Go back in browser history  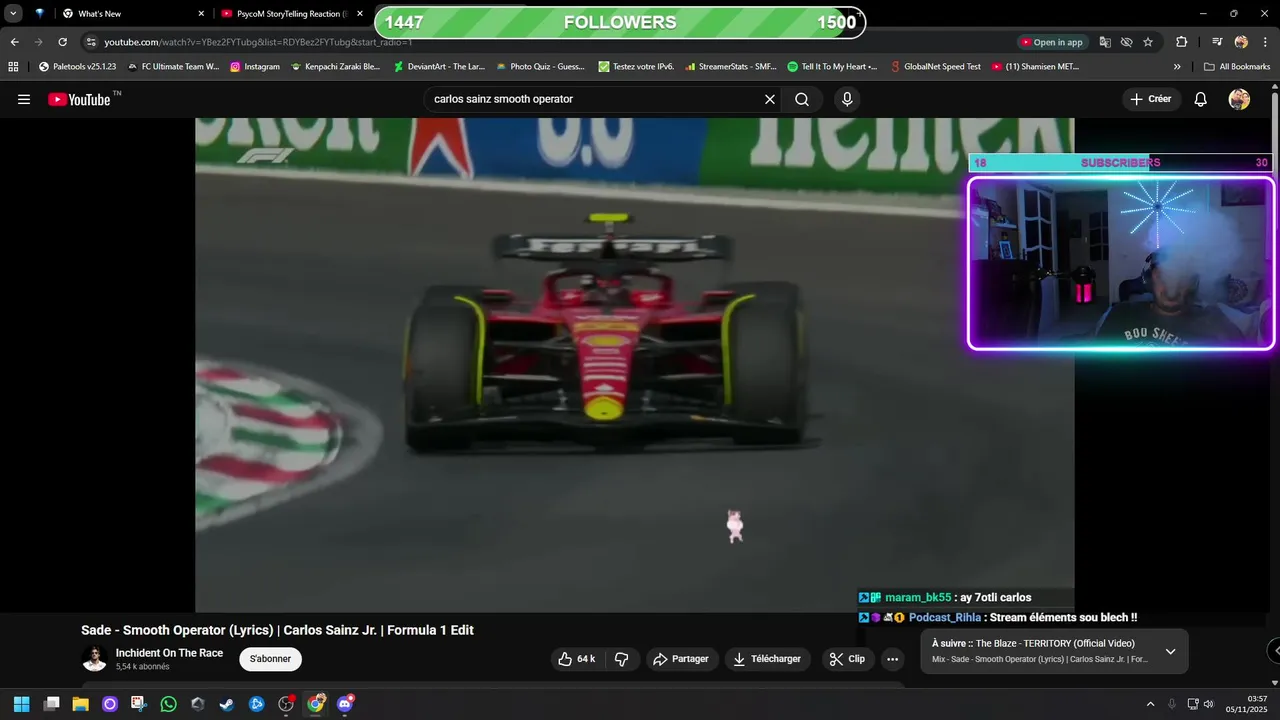(x=14, y=42)
